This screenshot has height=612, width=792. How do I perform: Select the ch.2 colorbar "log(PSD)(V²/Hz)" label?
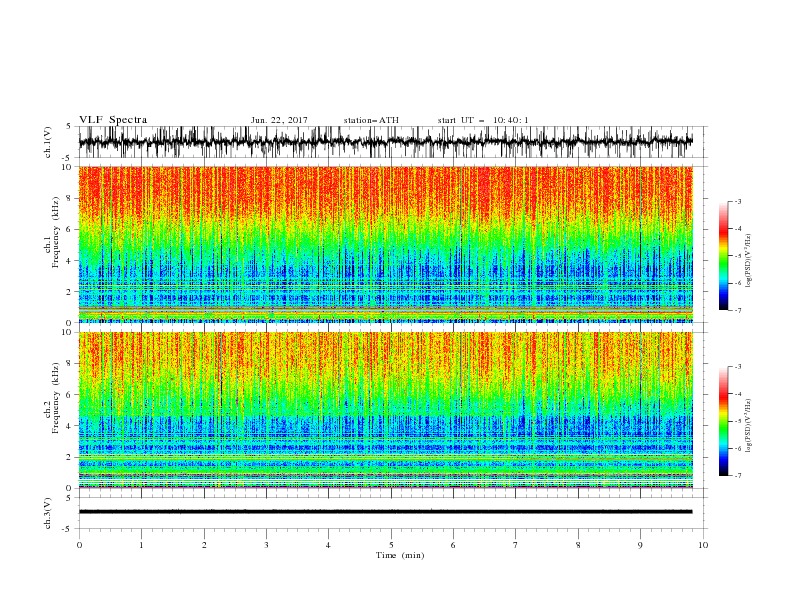(748, 426)
